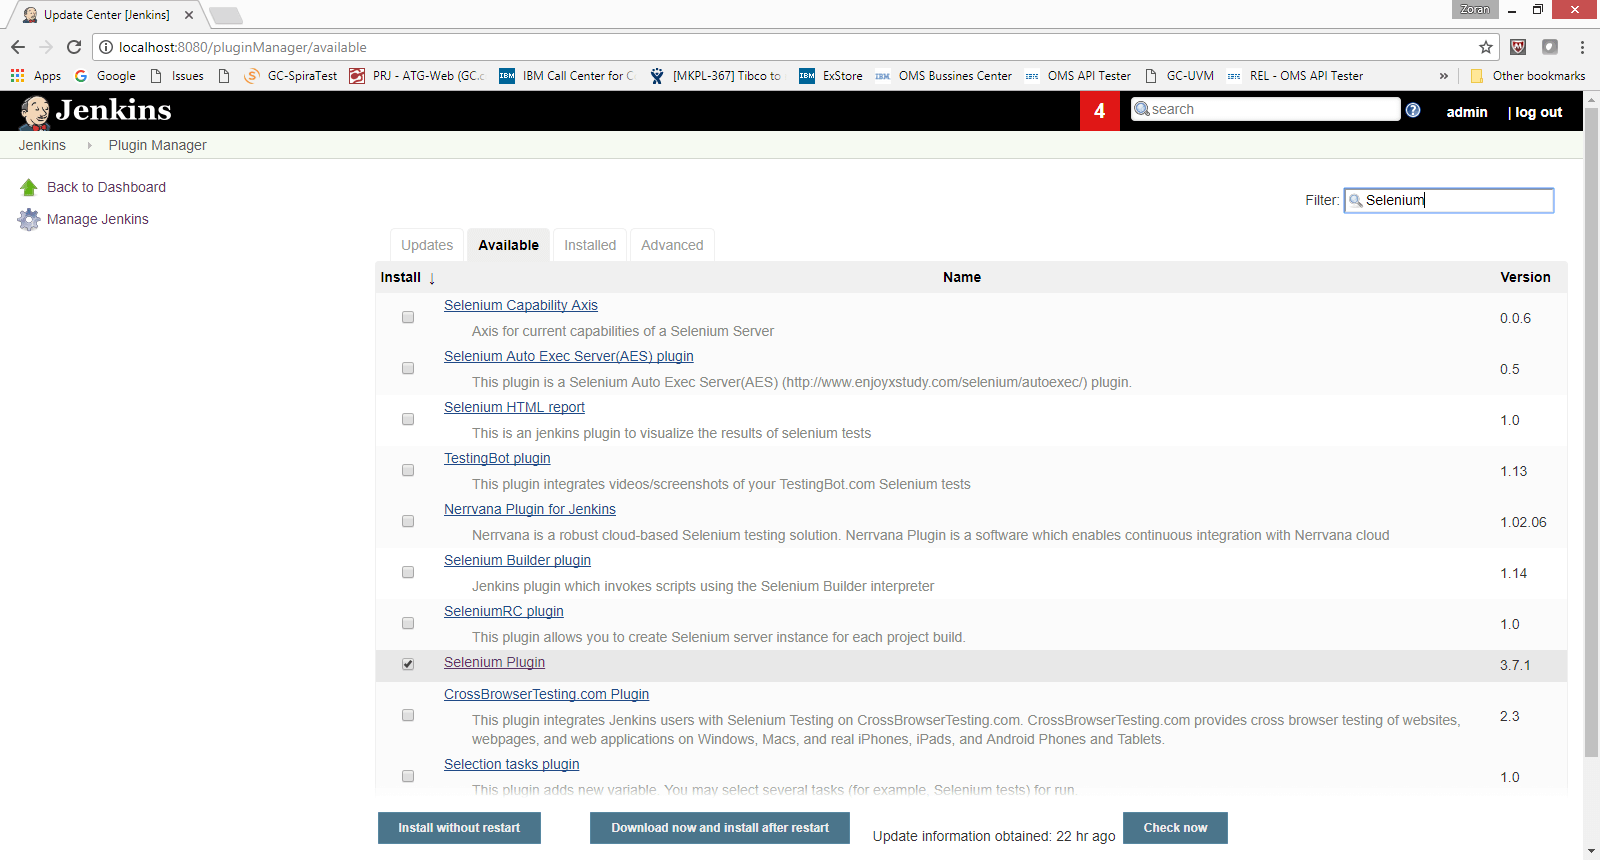Open a new browser tab
This screenshot has height=860, width=1600.
(x=225, y=15)
